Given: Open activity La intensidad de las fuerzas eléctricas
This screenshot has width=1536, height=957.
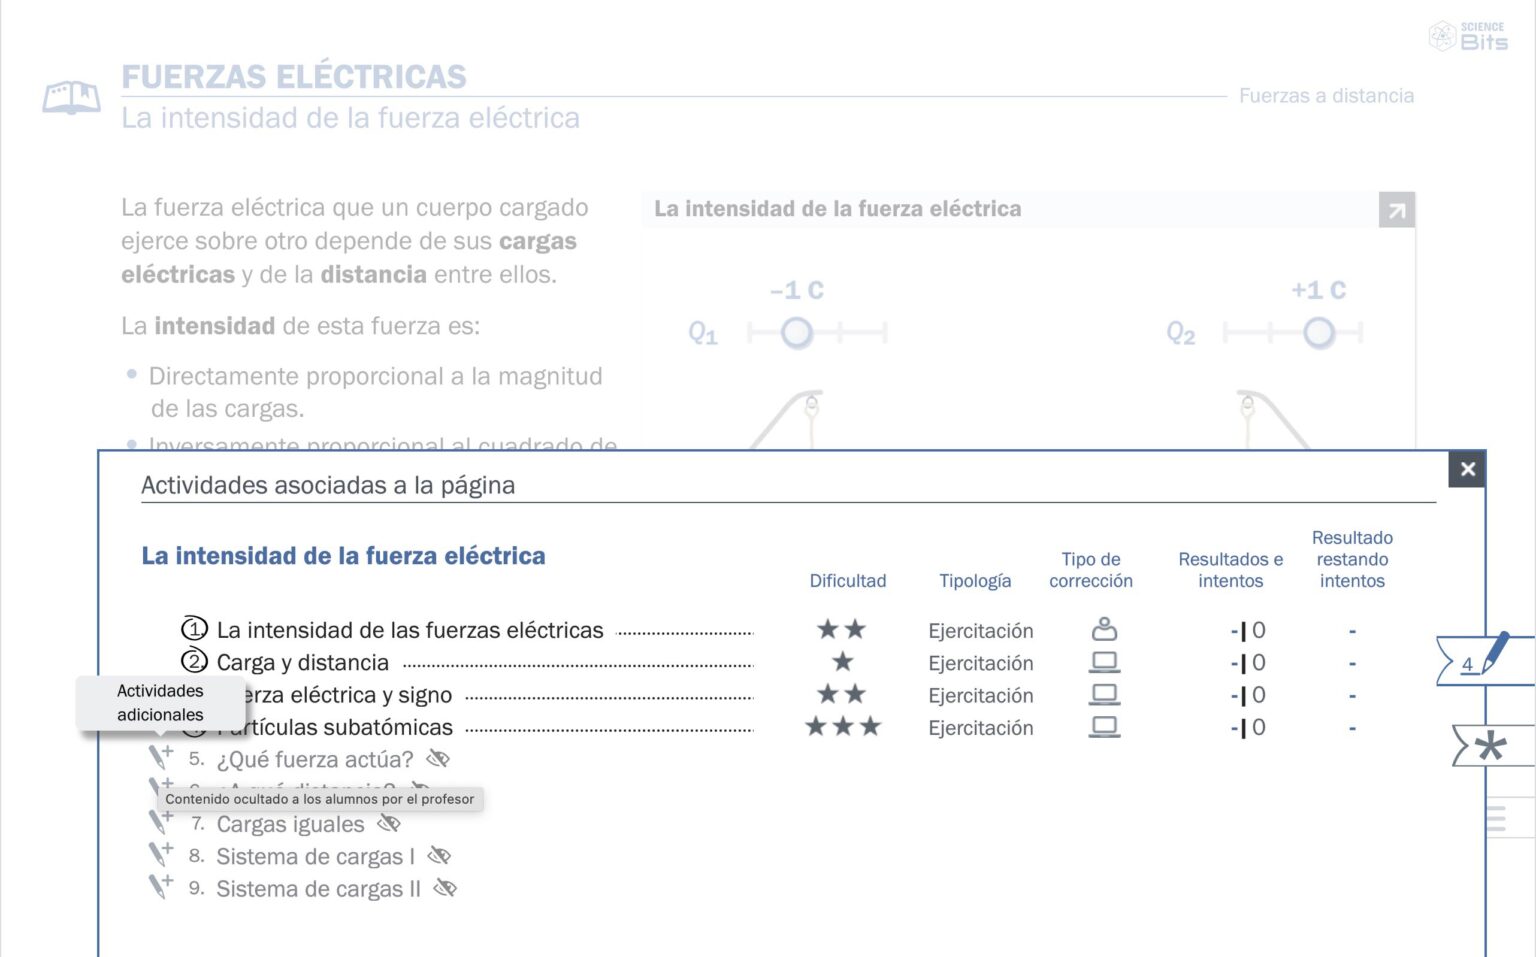Looking at the screenshot, I should click(410, 630).
